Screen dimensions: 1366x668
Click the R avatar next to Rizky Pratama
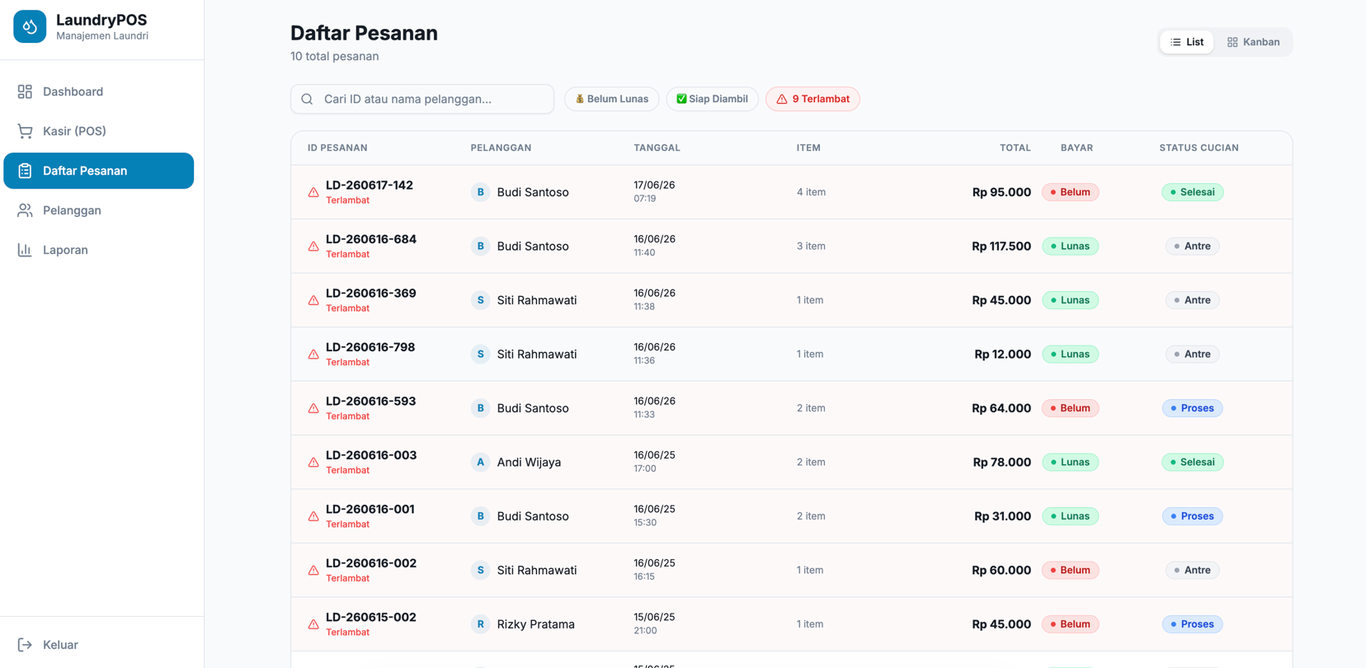pyautogui.click(x=480, y=624)
